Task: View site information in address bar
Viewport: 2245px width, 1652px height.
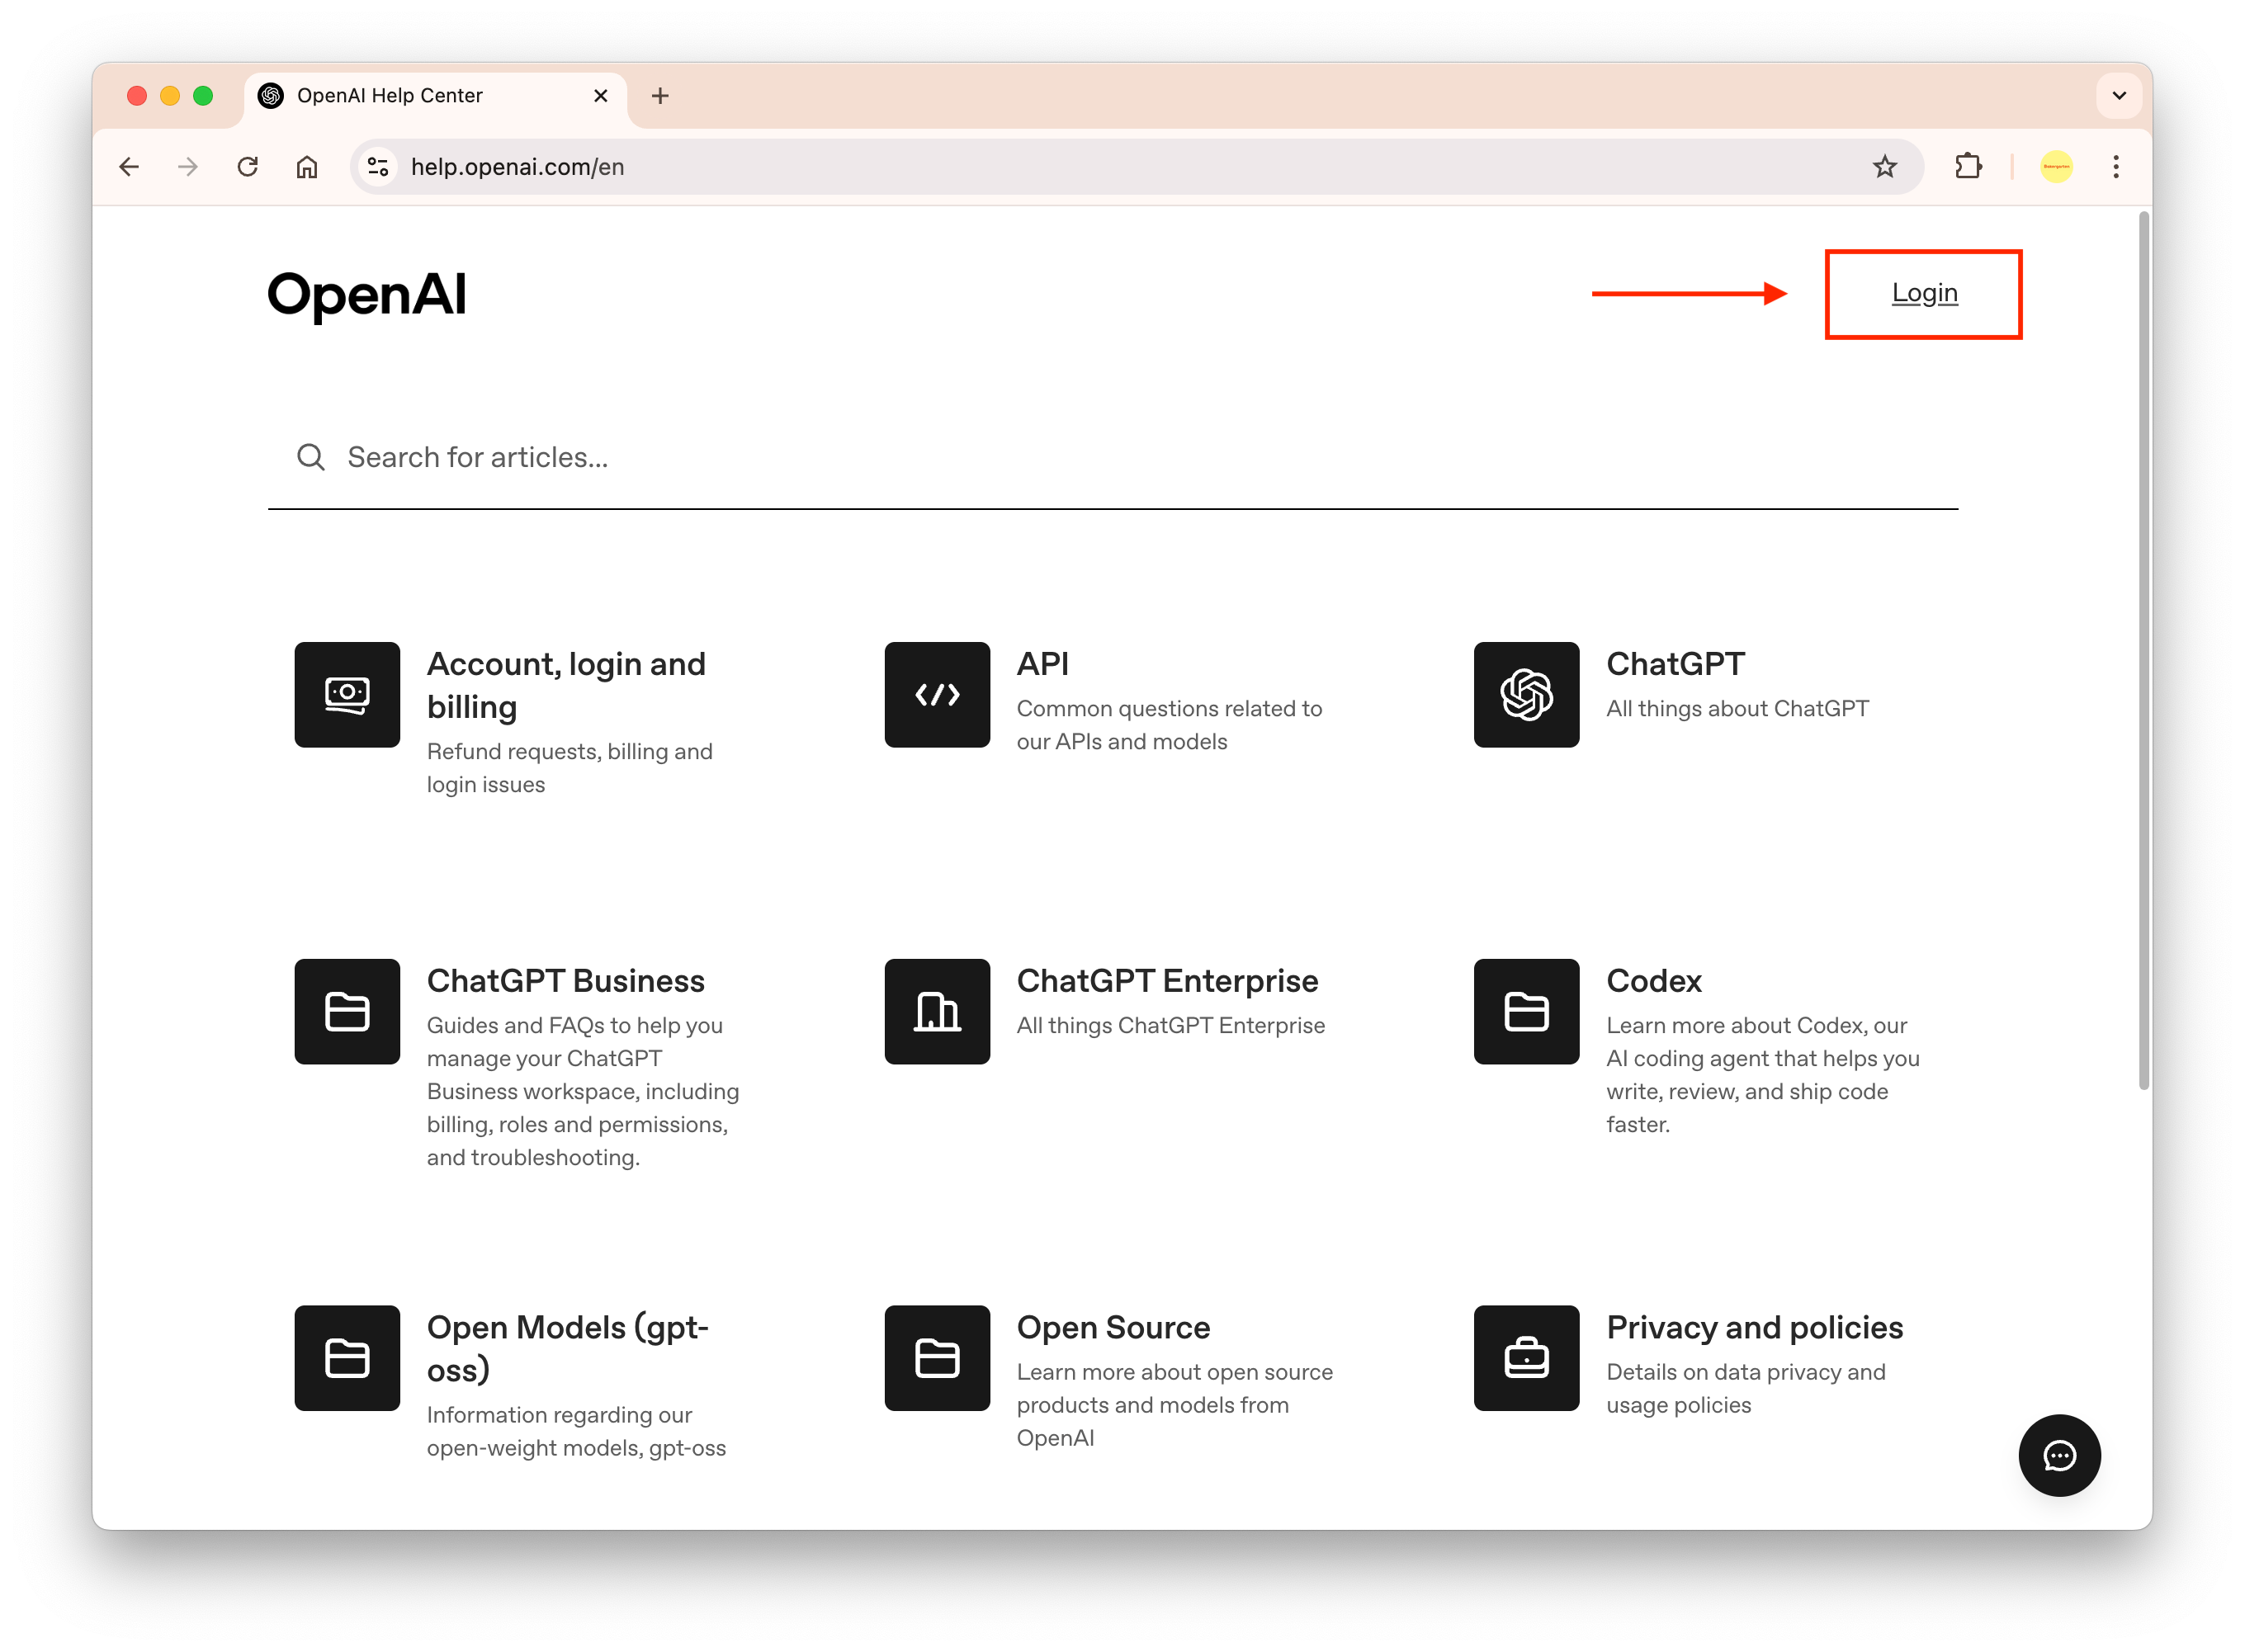Action: pyautogui.click(x=378, y=167)
